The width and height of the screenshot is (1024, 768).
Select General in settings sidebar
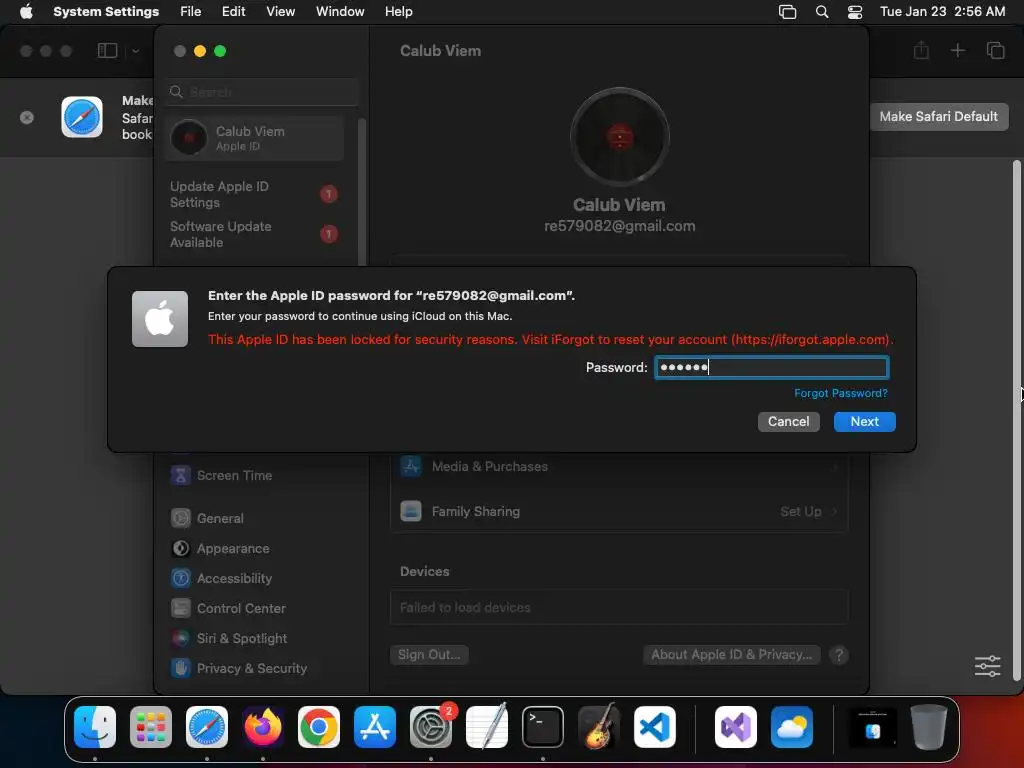coord(208,519)
